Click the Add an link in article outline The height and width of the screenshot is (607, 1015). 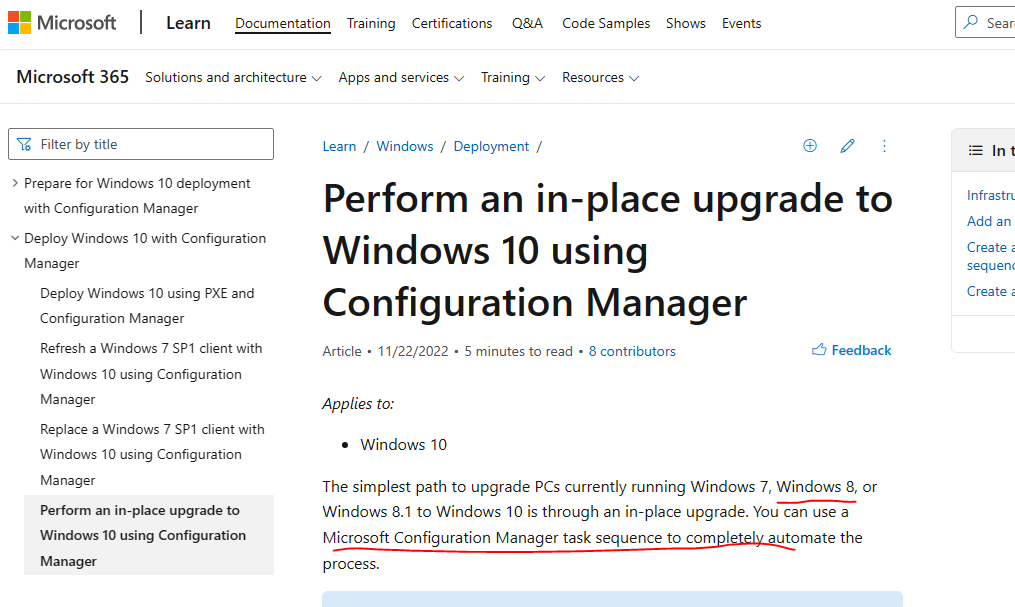click(989, 221)
